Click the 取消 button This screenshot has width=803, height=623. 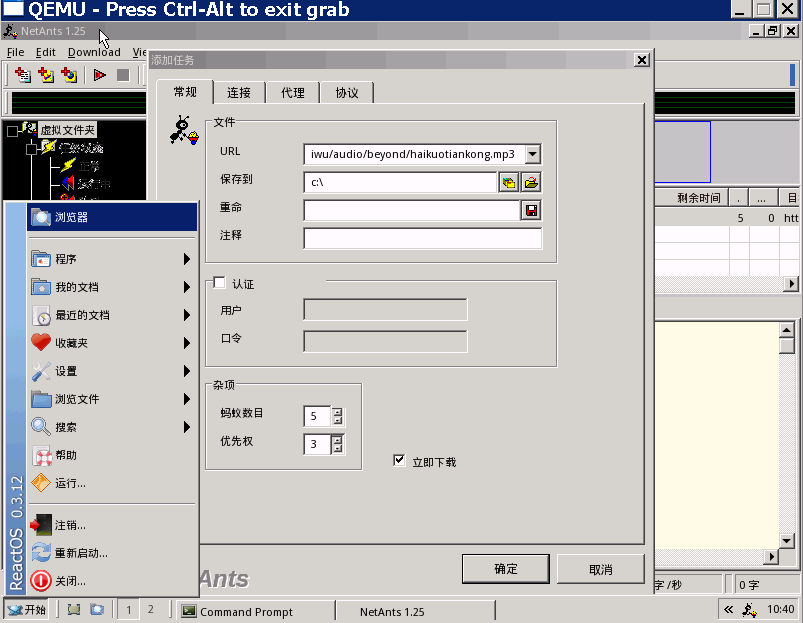[600, 569]
